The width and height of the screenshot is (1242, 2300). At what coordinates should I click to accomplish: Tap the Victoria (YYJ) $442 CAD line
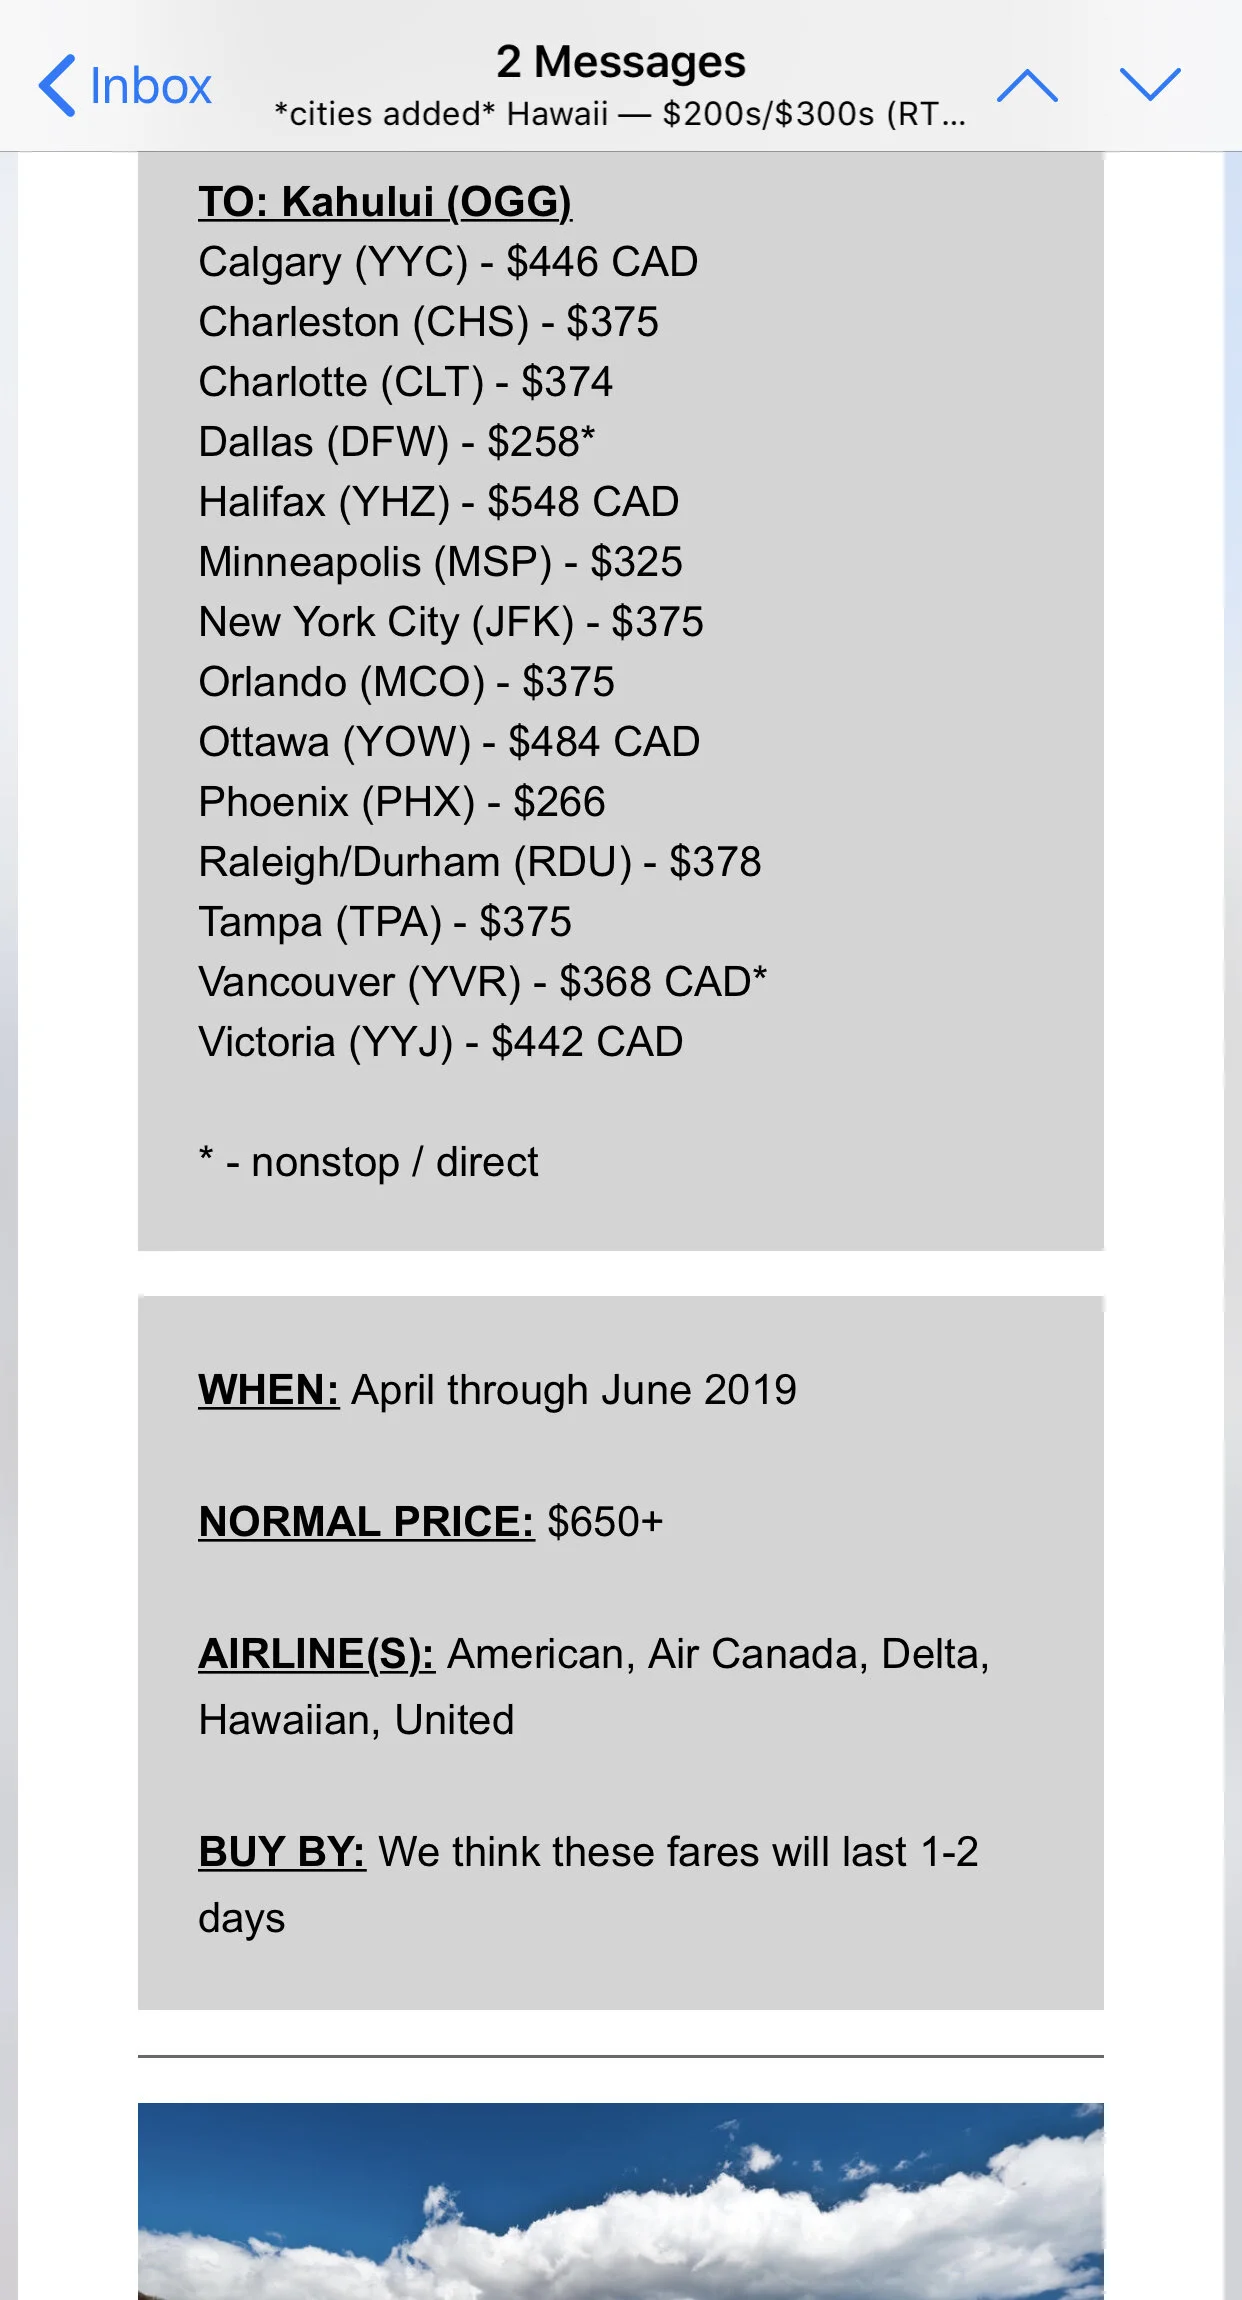[441, 1042]
